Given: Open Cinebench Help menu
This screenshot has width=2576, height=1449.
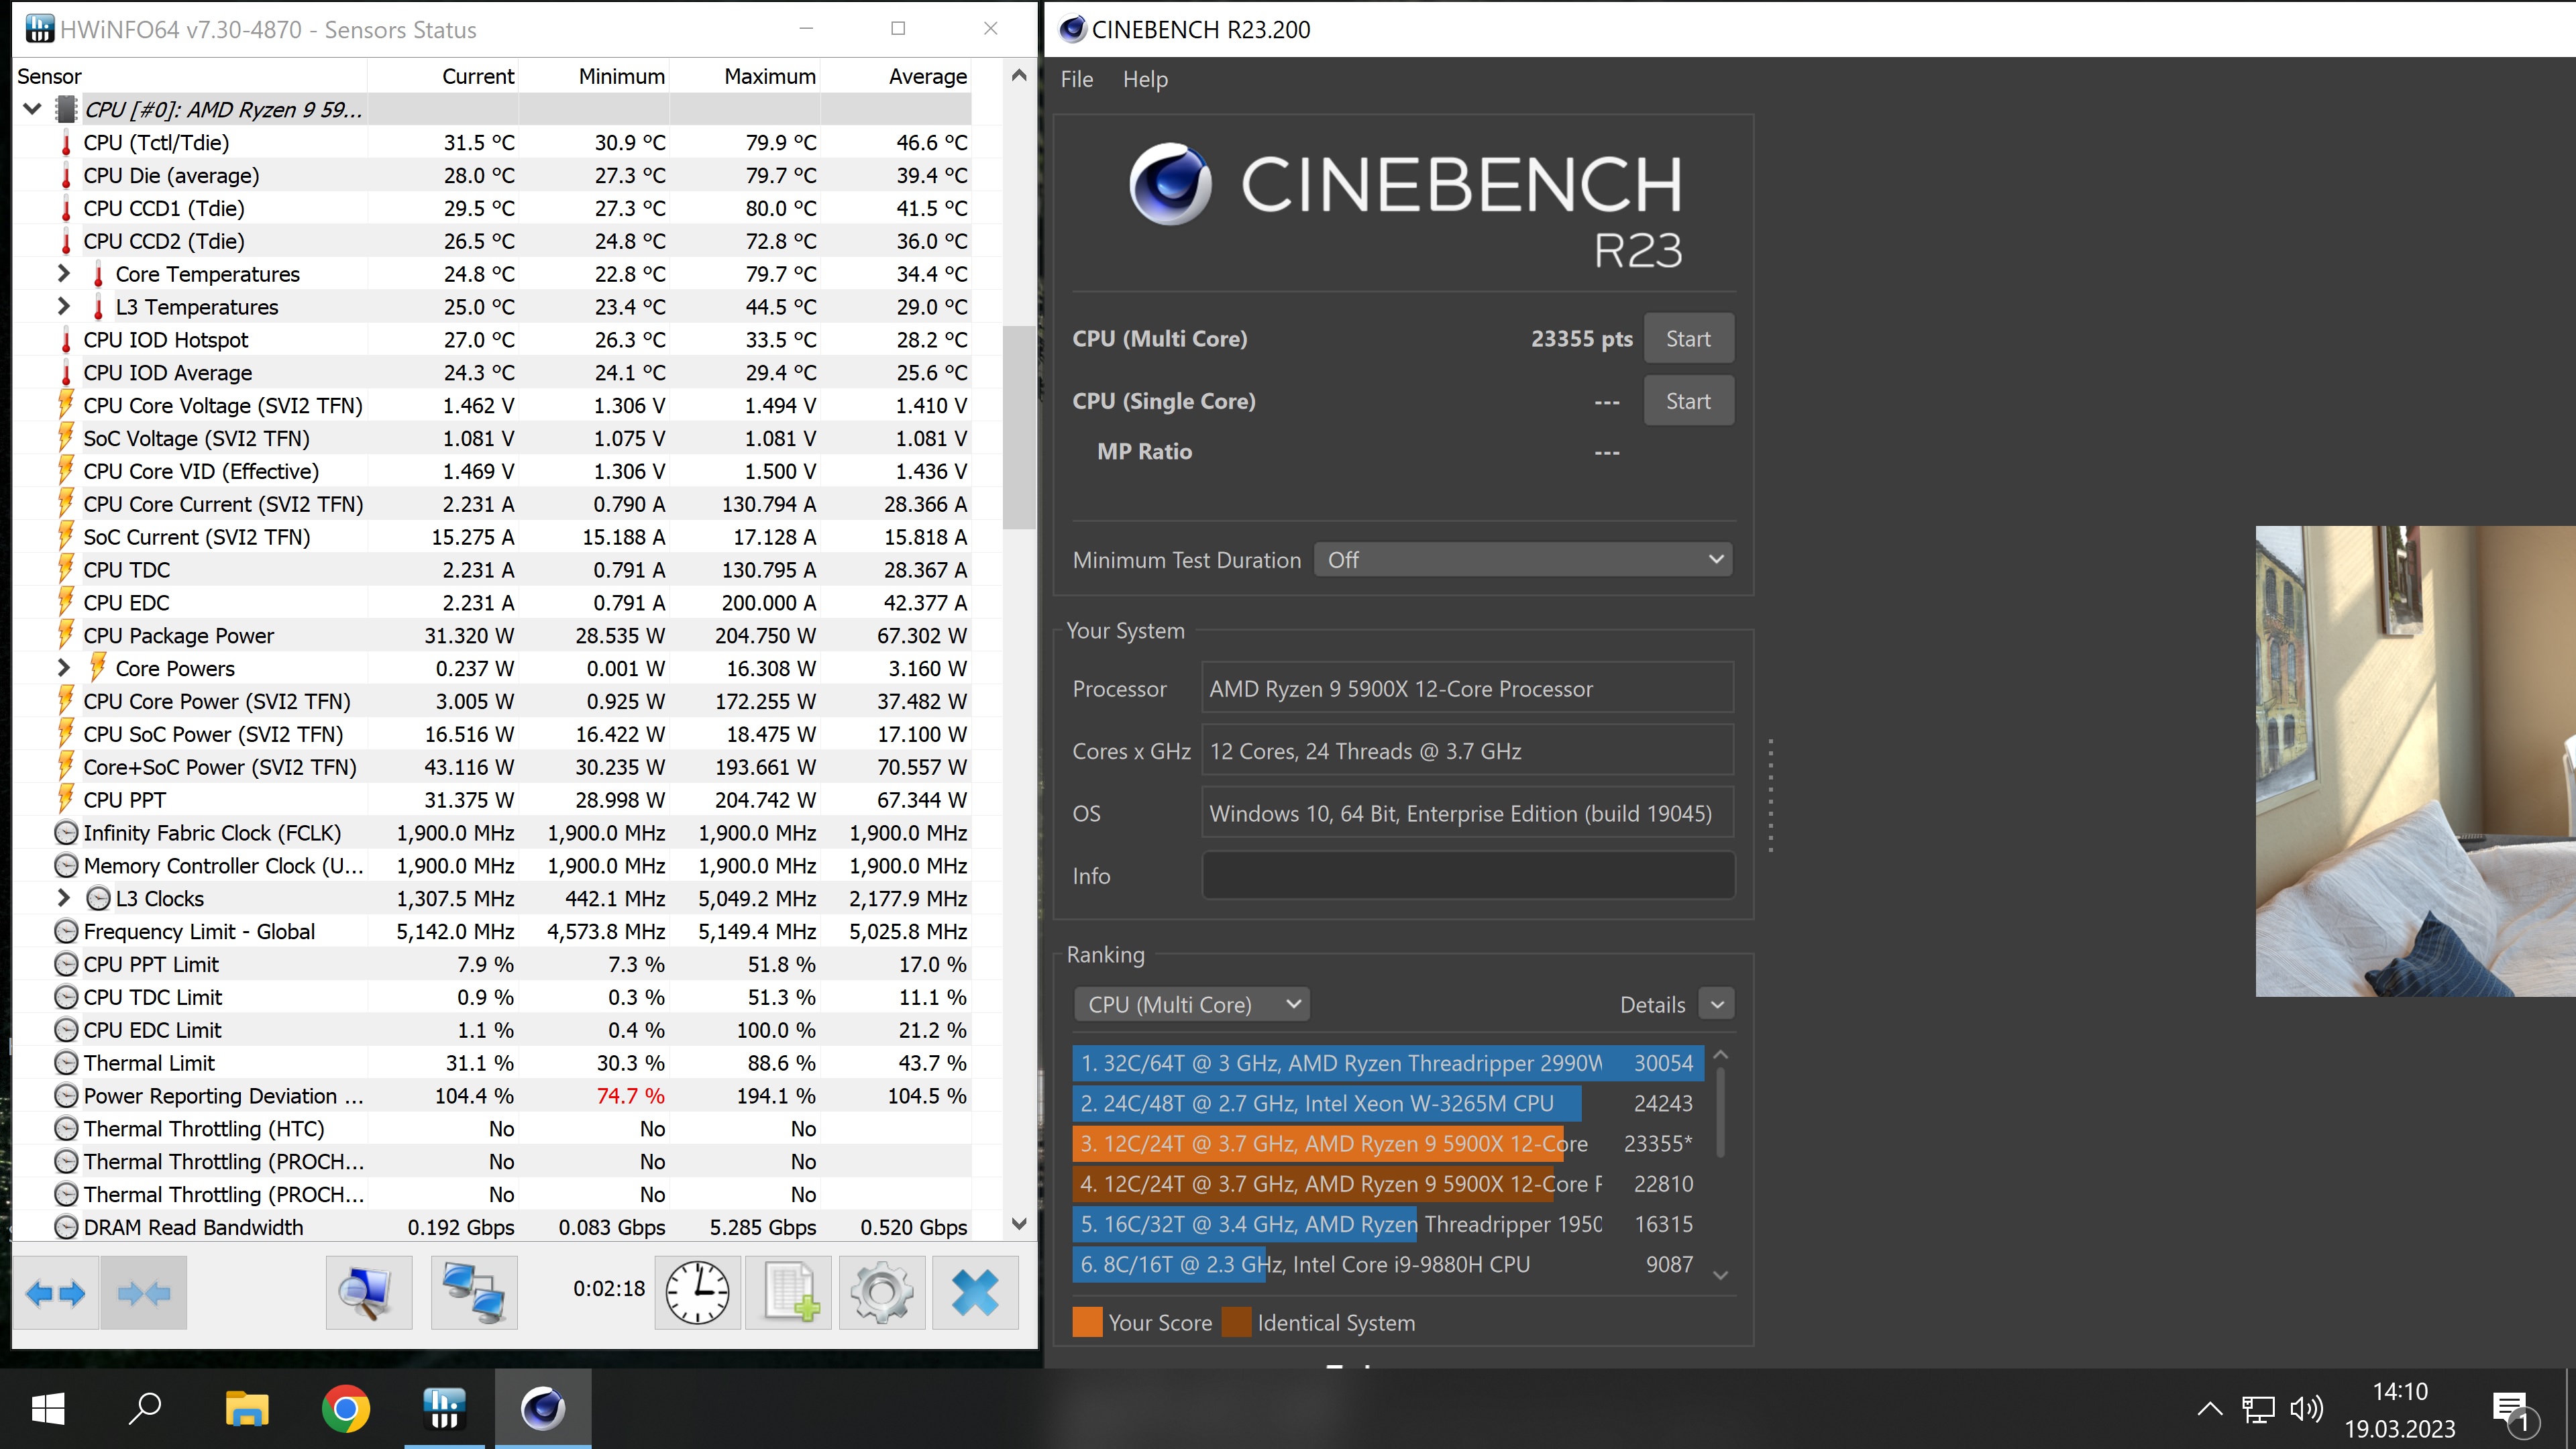Looking at the screenshot, I should [x=1145, y=79].
